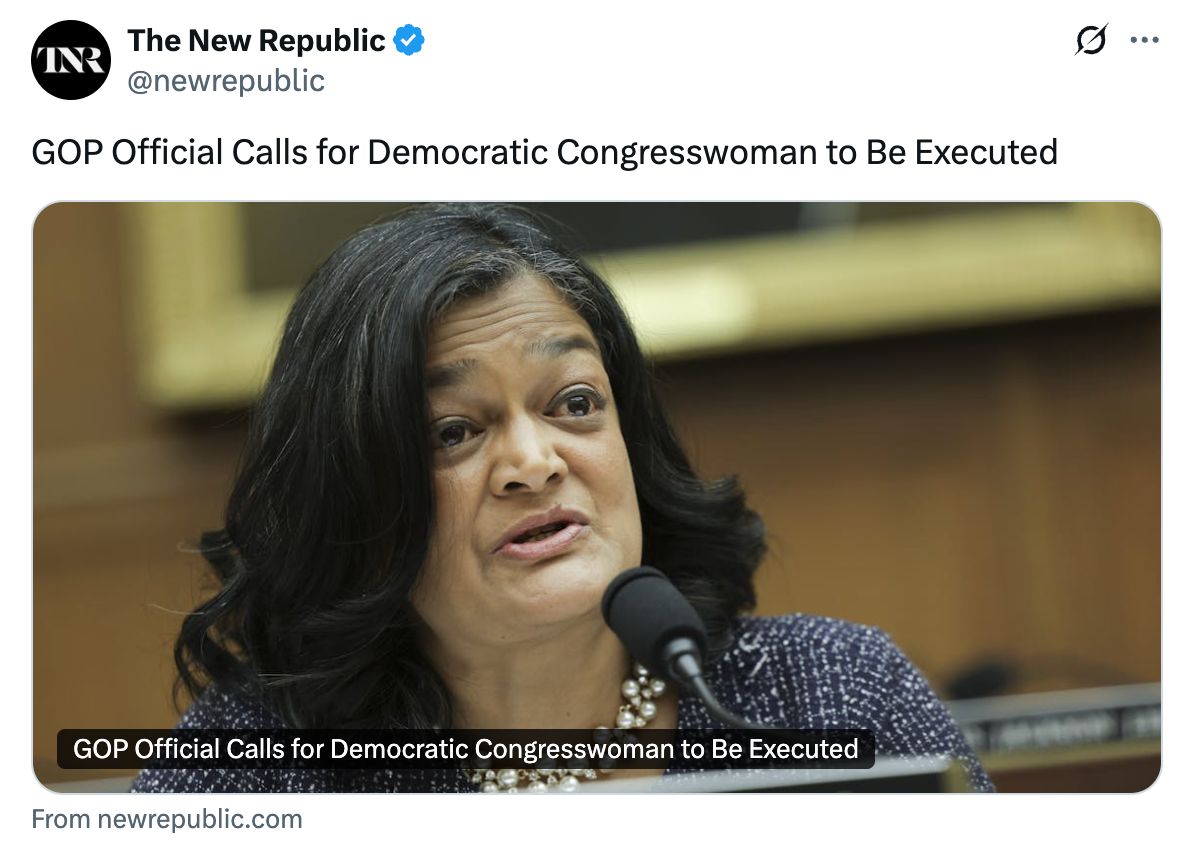
Task: Open the Grok explain-post icon
Action: tap(1091, 39)
